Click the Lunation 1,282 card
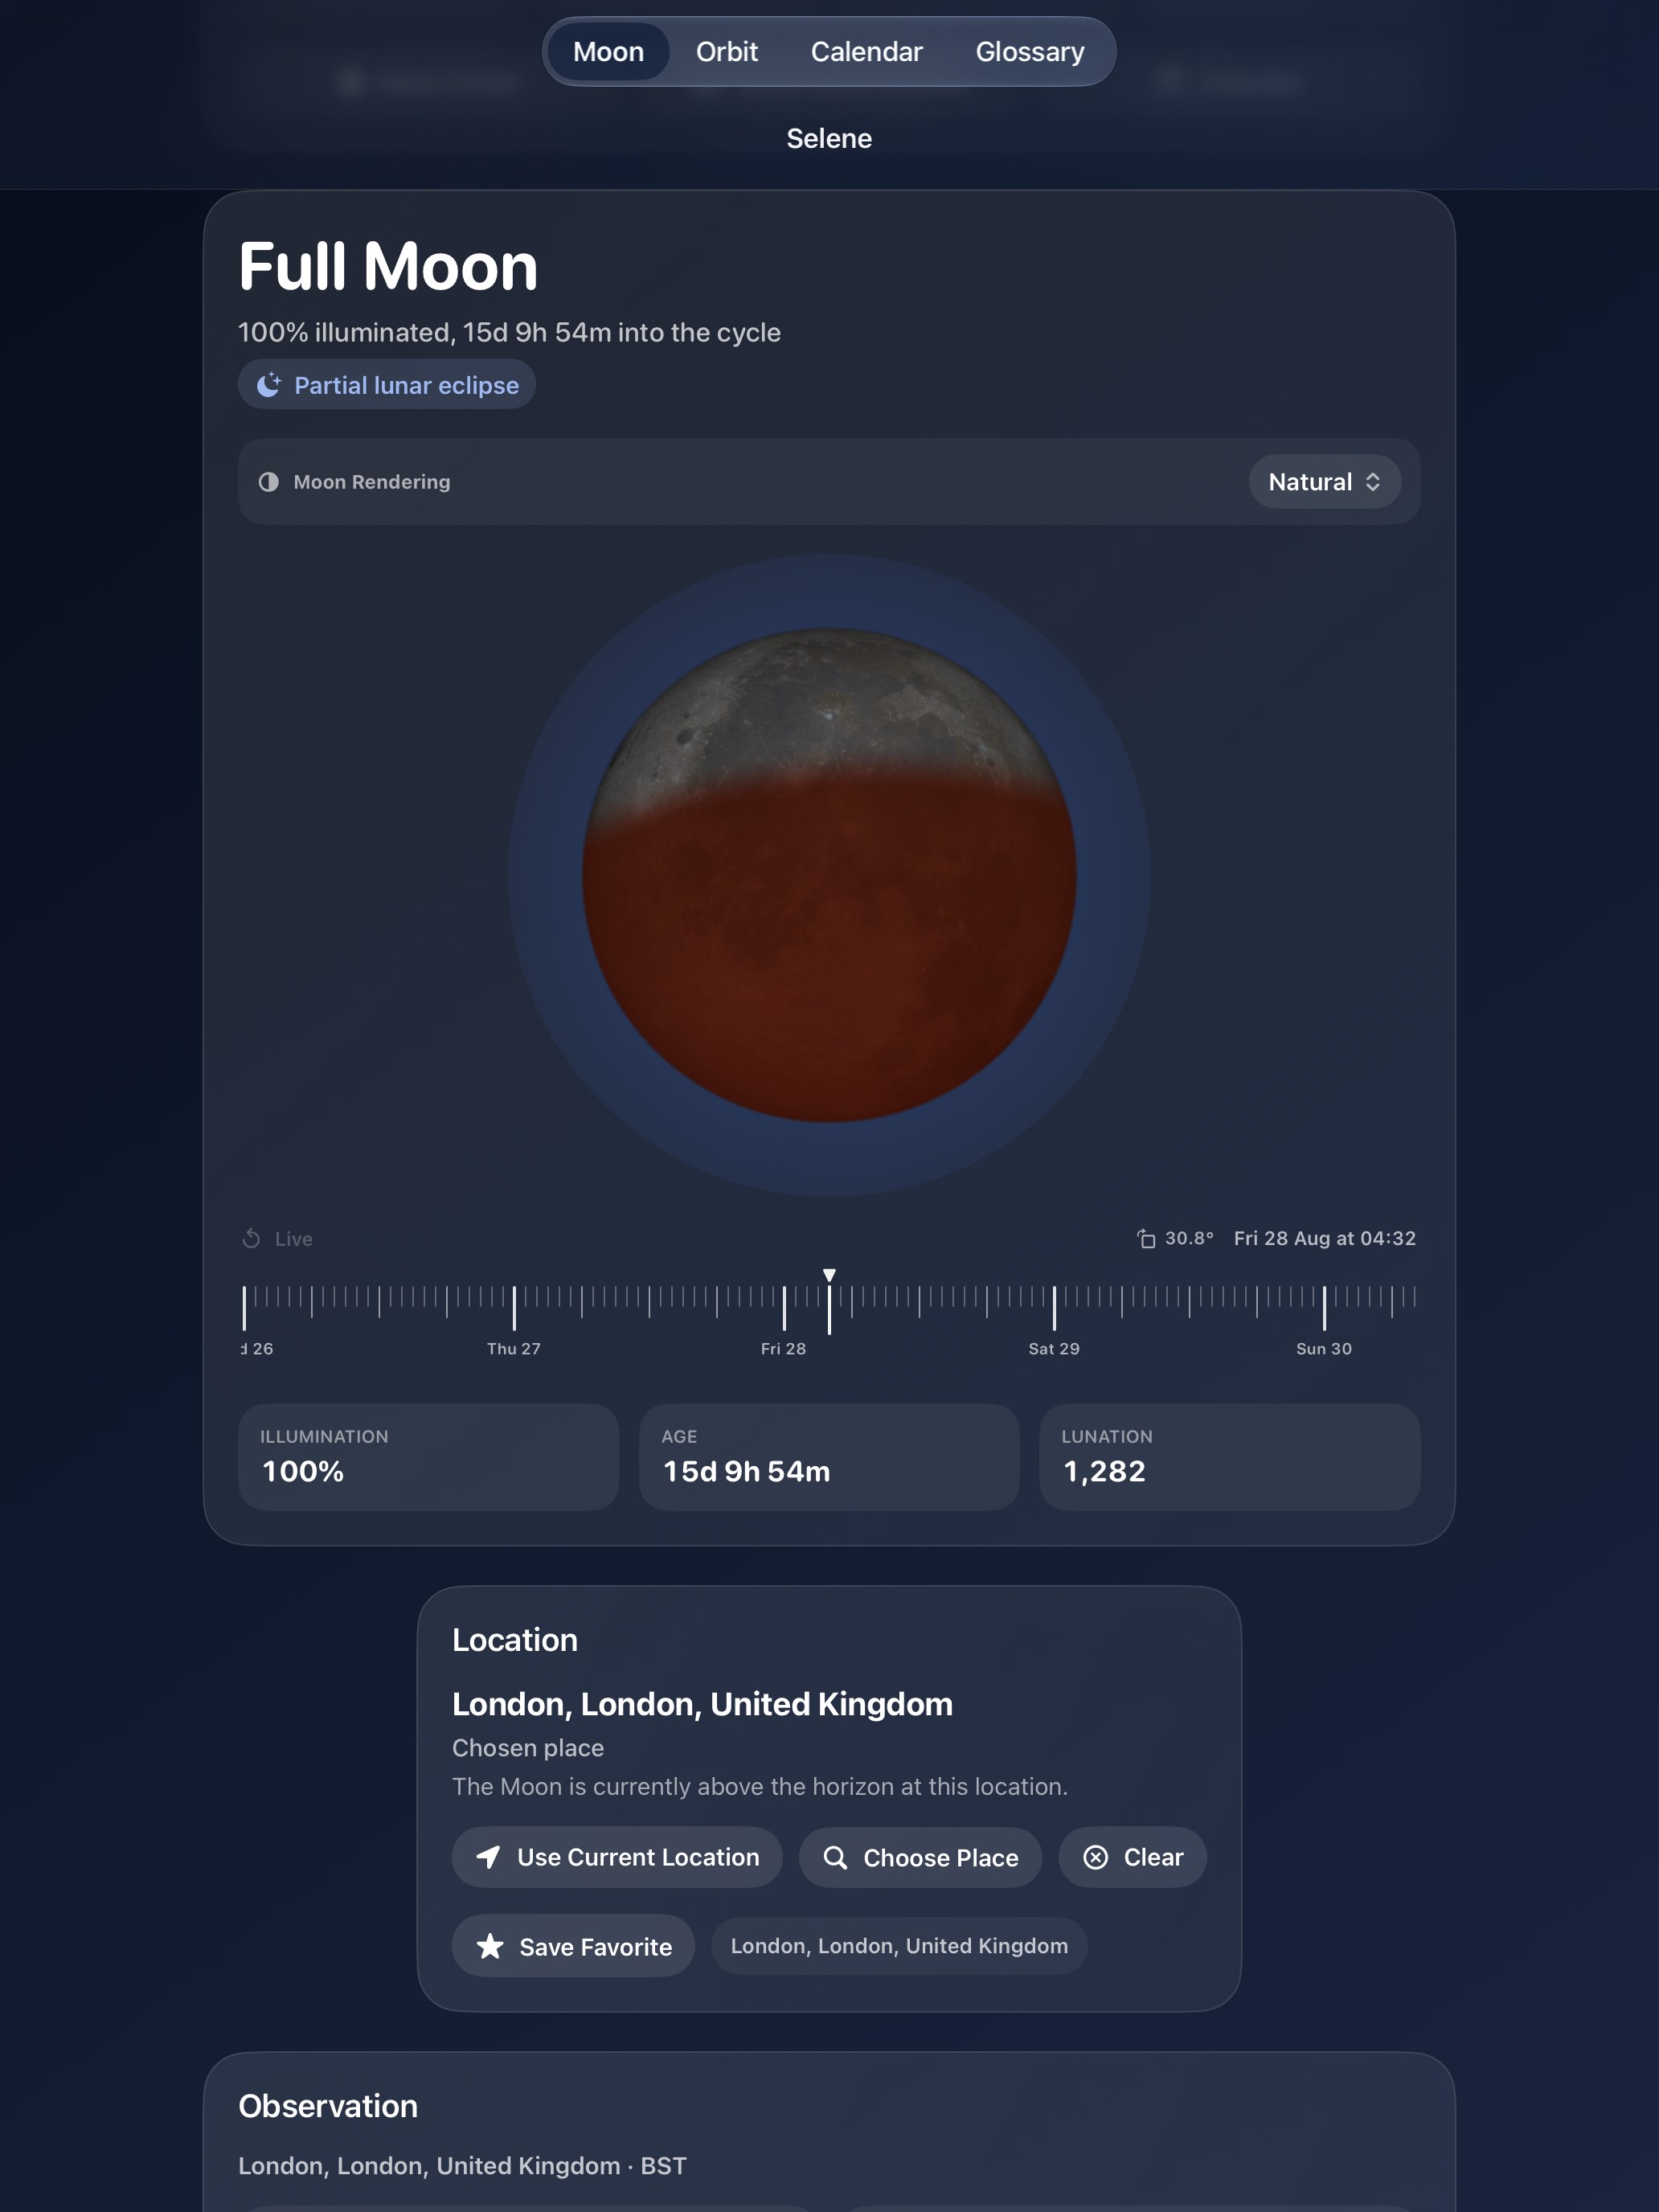The image size is (1659, 2212). pyautogui.click(x=1230, y=1457)
